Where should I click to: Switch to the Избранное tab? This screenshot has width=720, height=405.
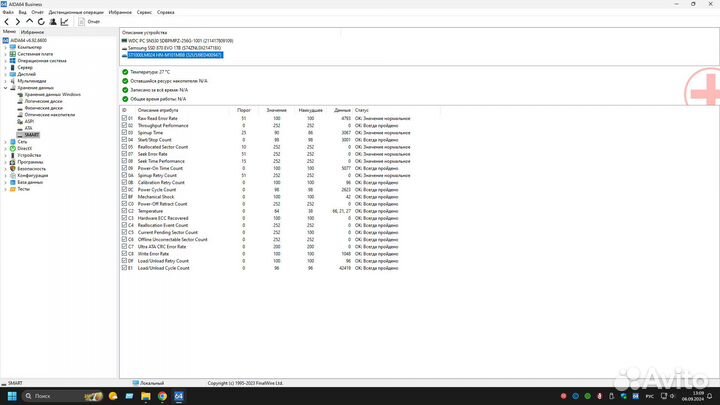click(x=33, y=32)
